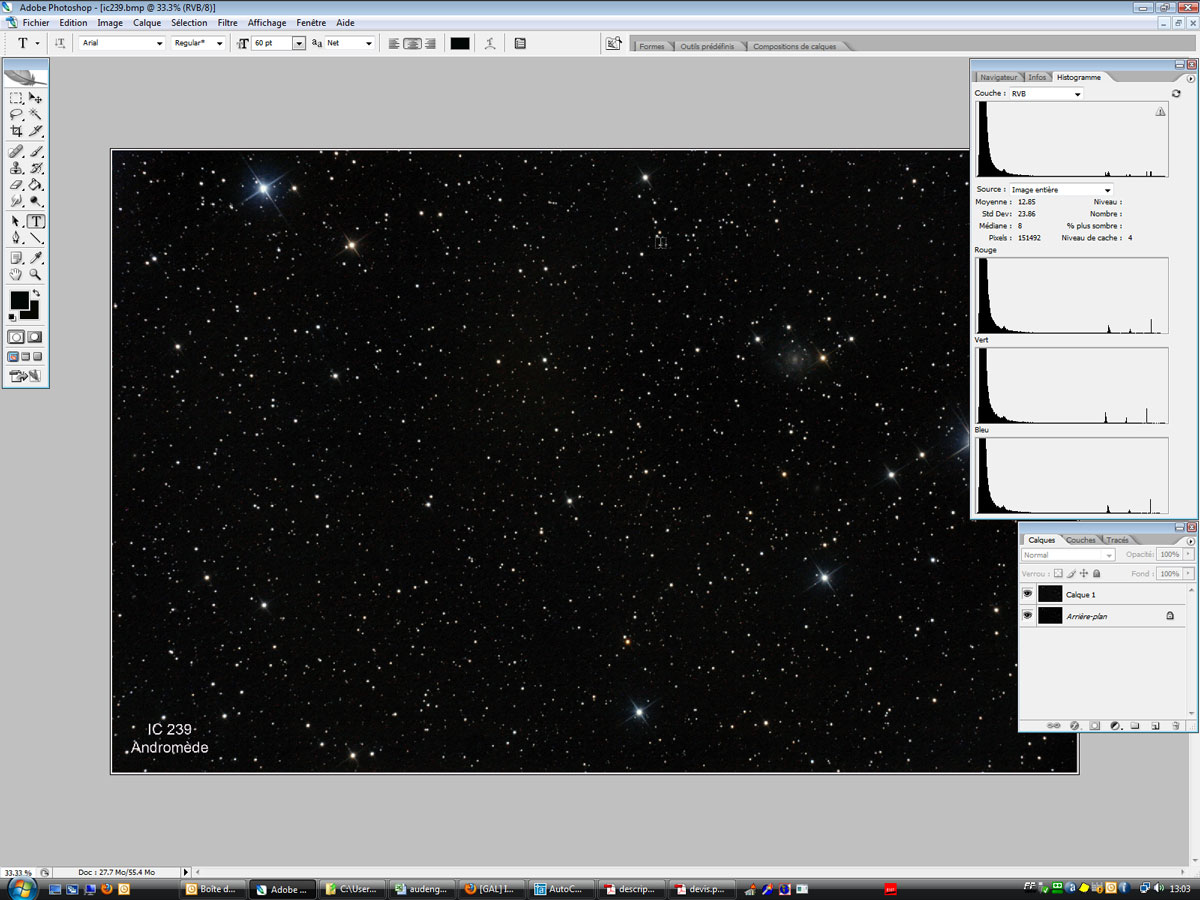1200x900 pixels.
Task: Swap foreground and background colors
Action: (x=36, y=293)
